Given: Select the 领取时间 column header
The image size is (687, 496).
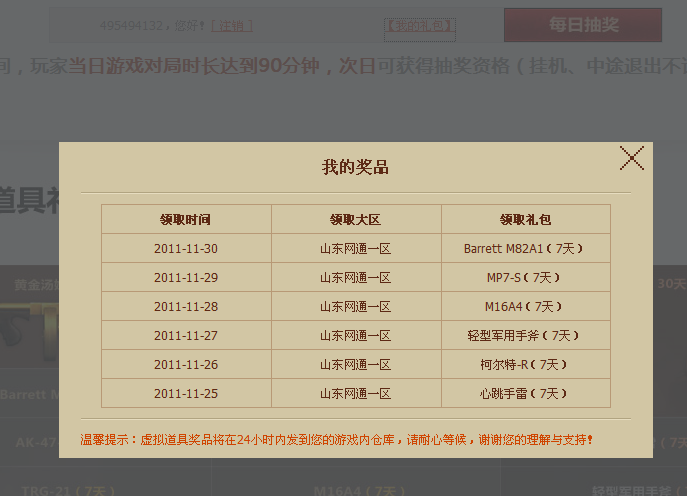Looking at the screenshot, I should (186, 219).
